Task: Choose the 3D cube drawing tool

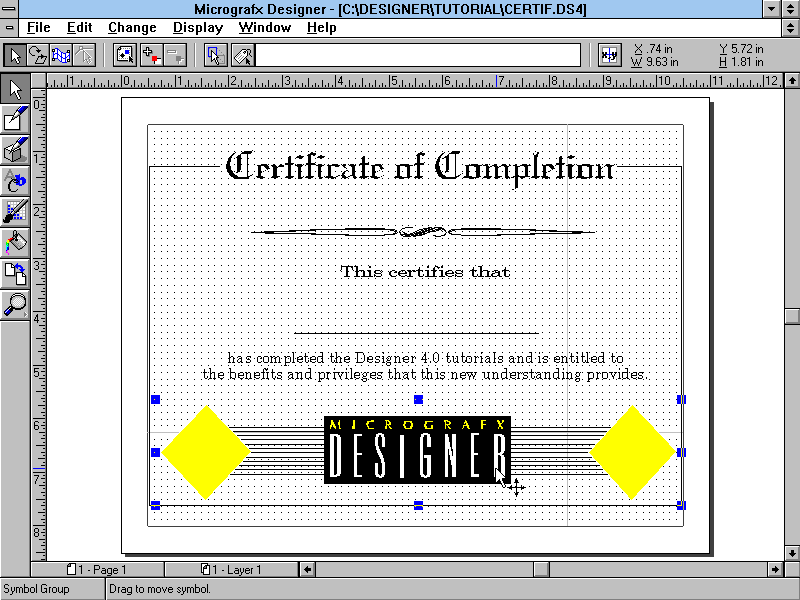Action: (15, 150)
